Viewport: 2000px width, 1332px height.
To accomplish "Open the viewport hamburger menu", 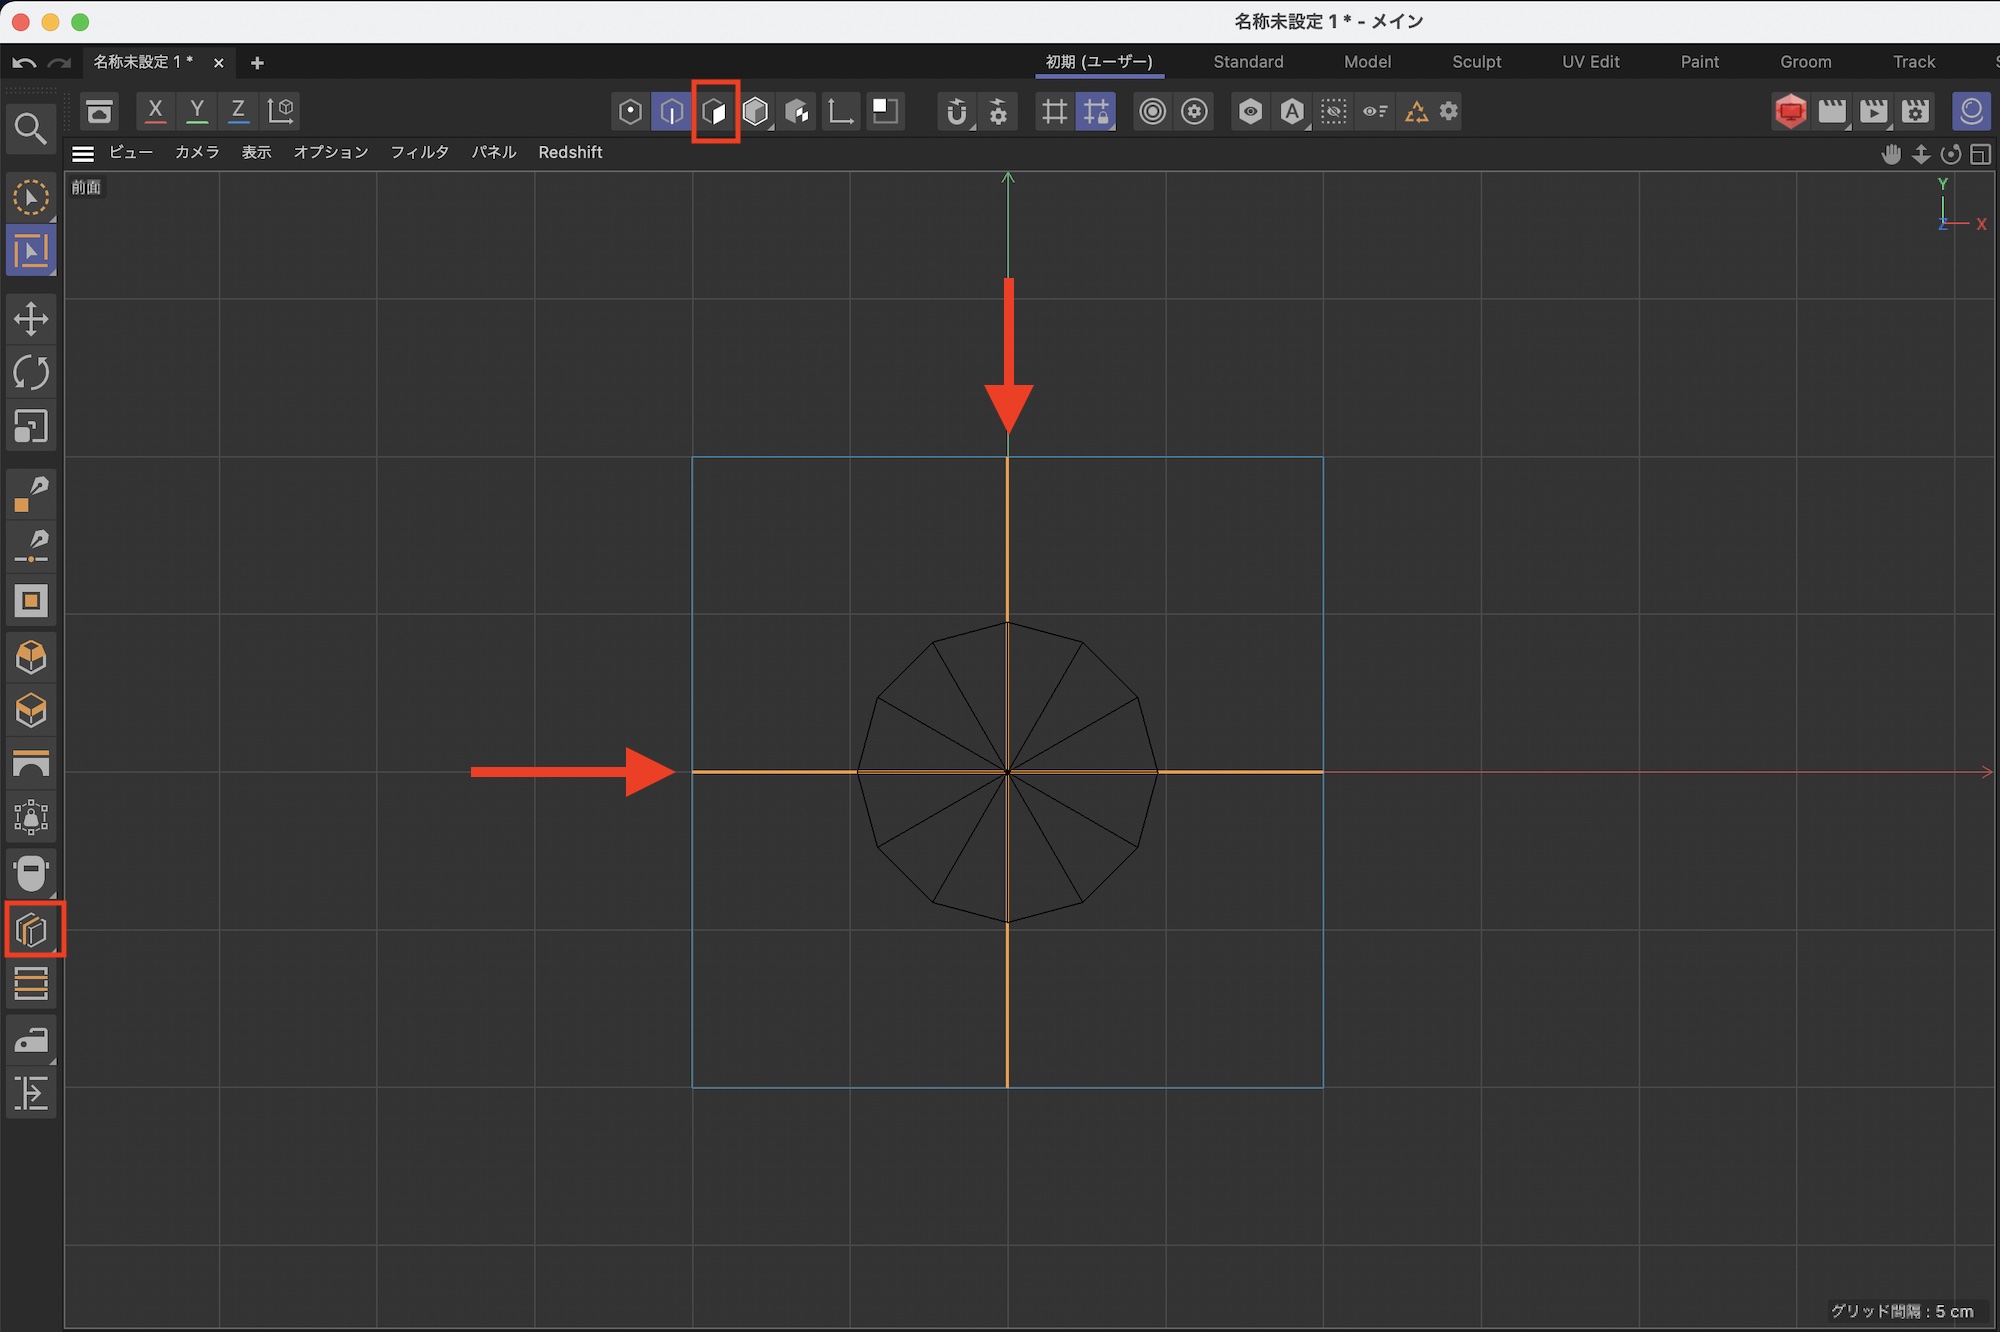I will 83,153.
